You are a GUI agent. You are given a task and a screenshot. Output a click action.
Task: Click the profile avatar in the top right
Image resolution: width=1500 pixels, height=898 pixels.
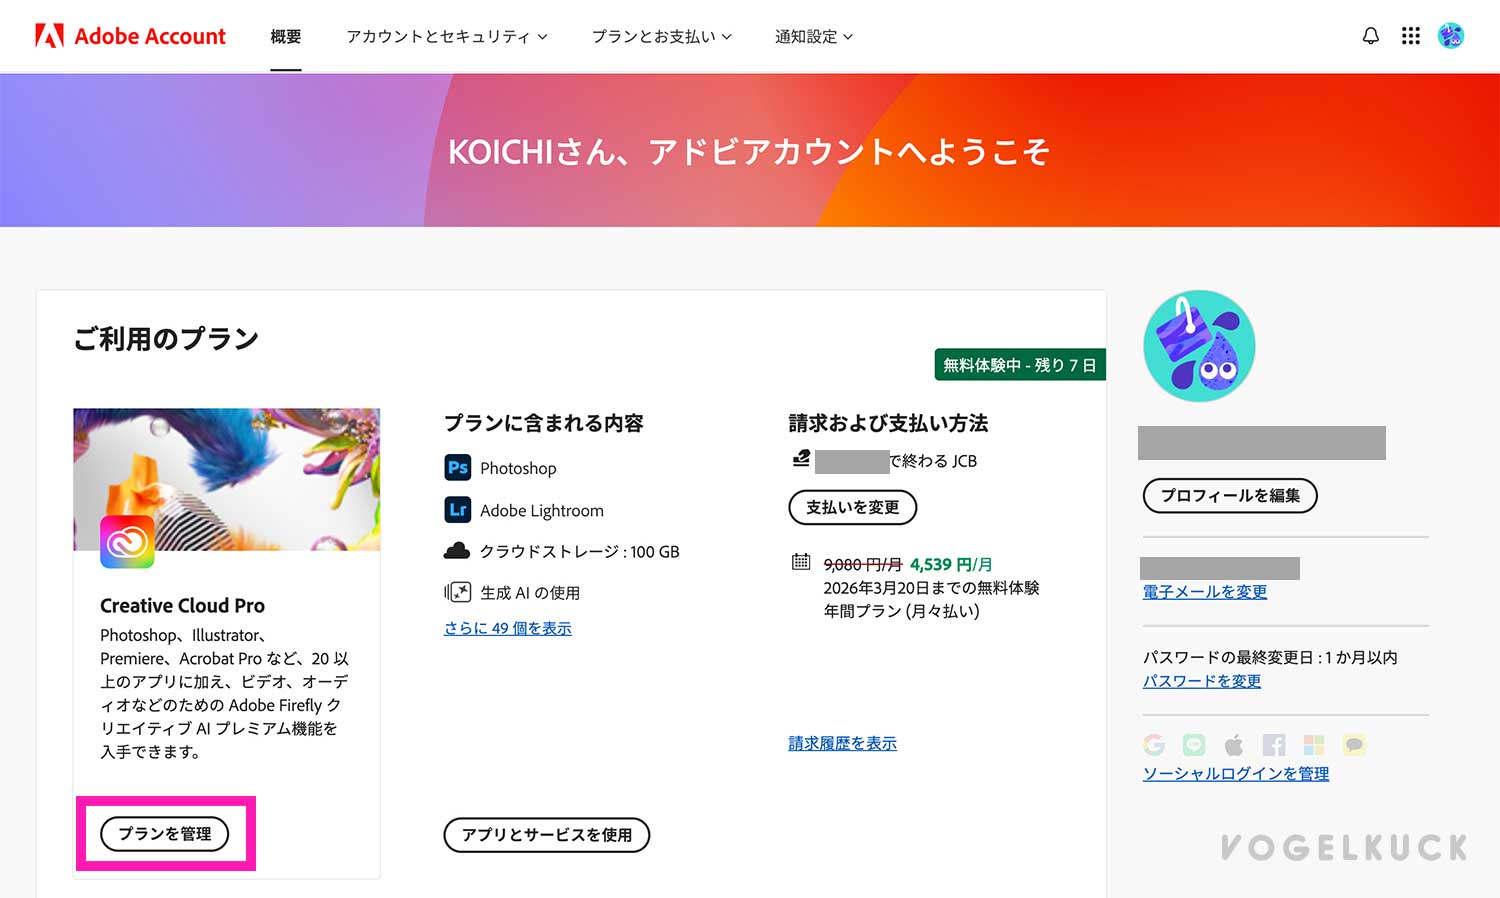tap(1451, 36)
